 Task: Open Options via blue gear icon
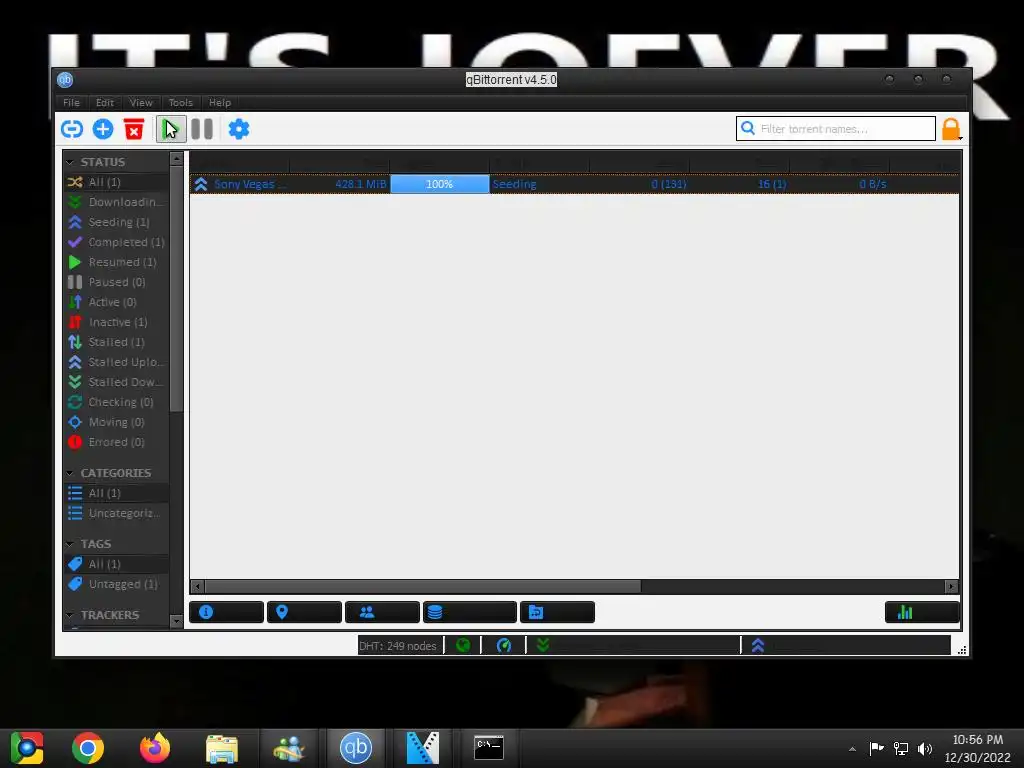pyautogui.click(x=238, y=129)
